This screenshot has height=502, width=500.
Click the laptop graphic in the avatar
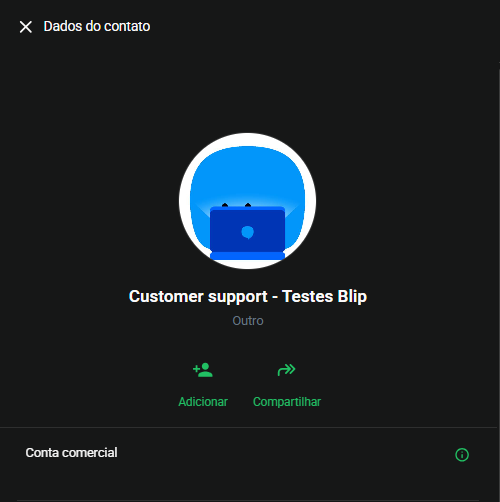pyautogui.click(x=247, y=233)
